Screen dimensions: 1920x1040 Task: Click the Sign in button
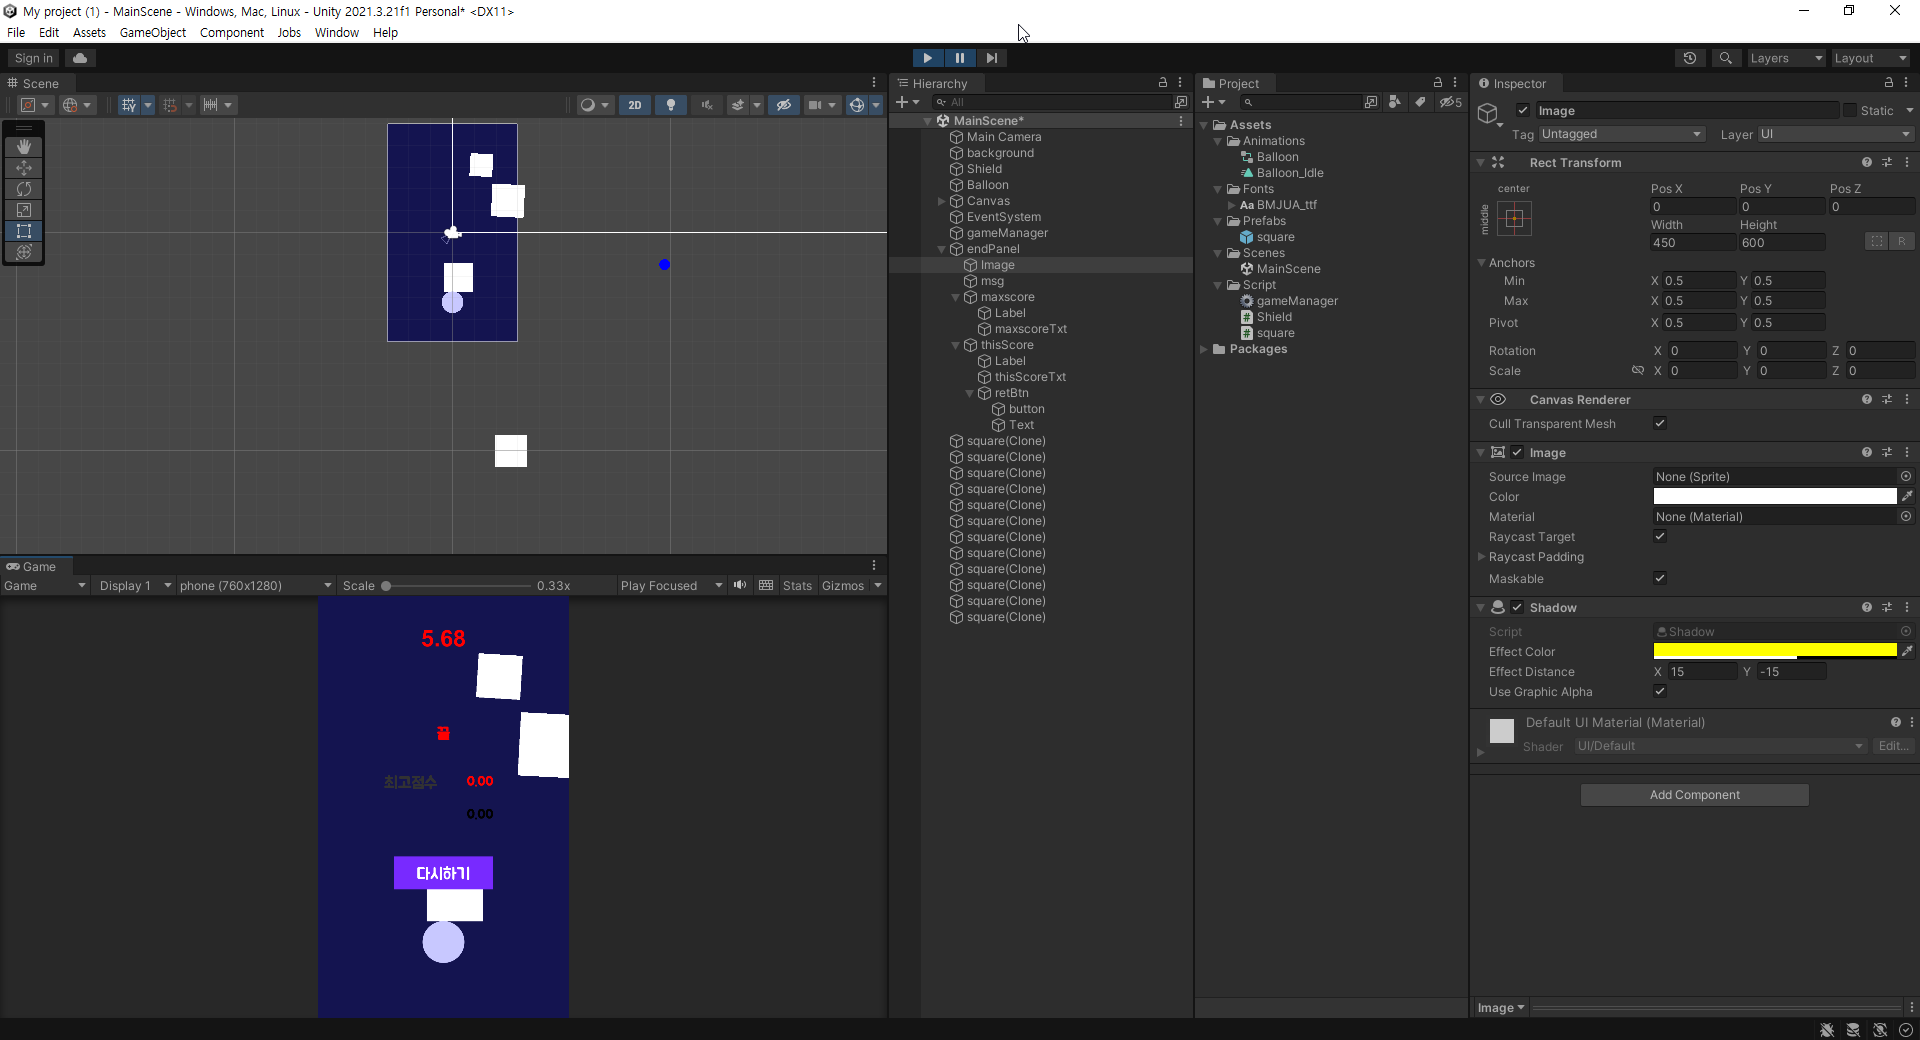pyautogui.click(x=34, y=58)
